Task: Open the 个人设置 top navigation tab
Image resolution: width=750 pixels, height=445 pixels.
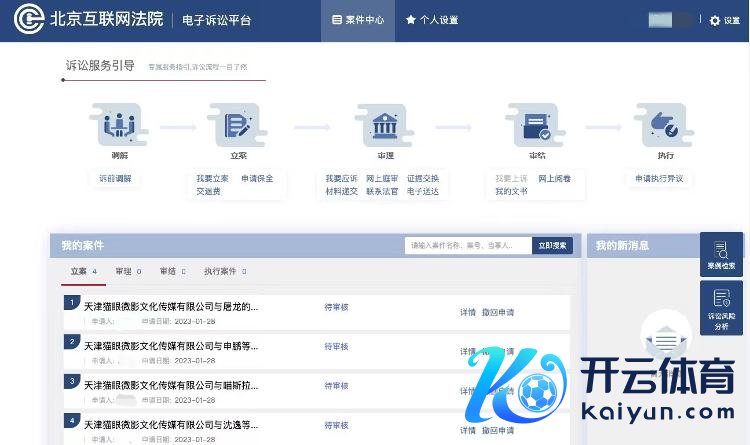Action: (432, 20)
